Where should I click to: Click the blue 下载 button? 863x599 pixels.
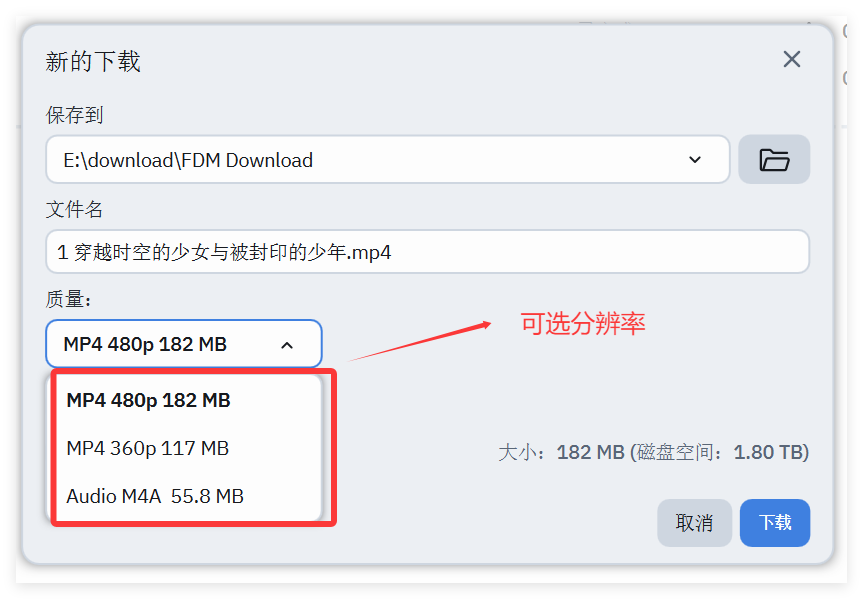774,522
